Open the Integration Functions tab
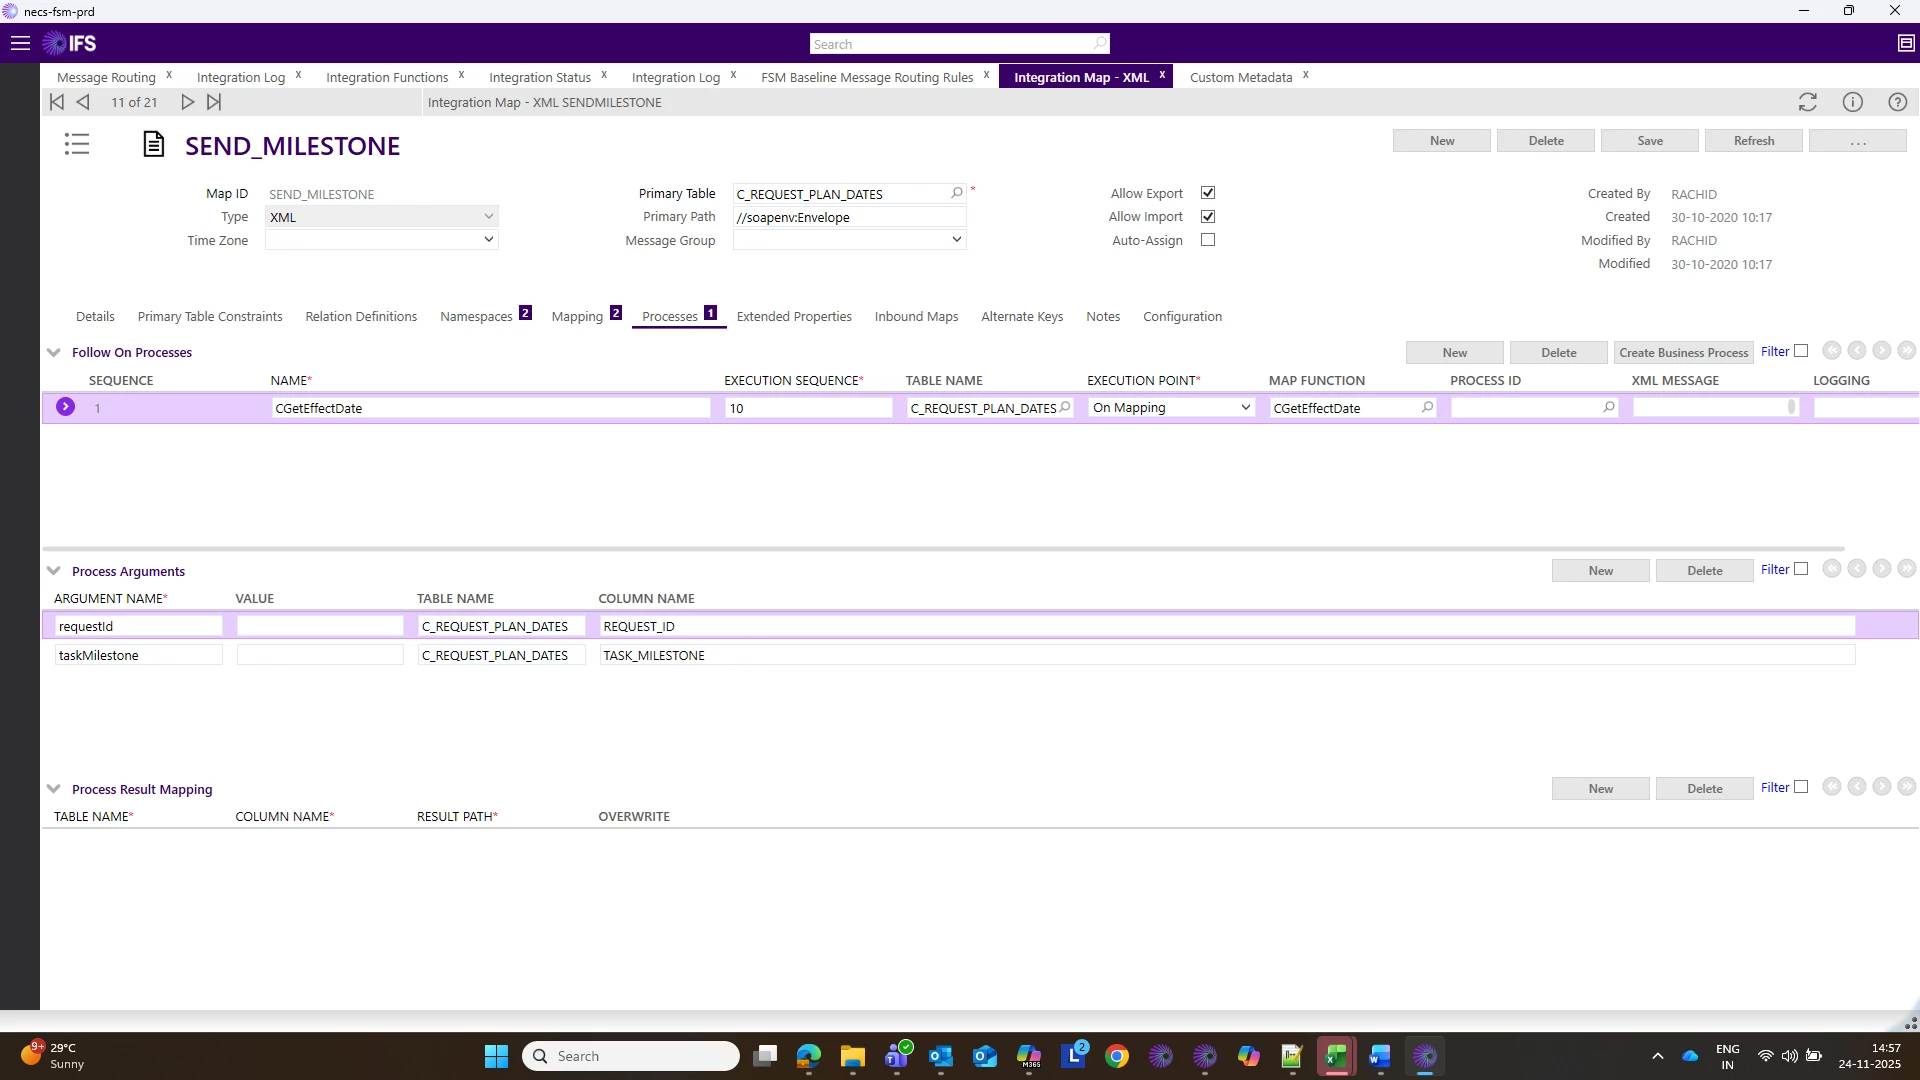This screenshot has width=1920, height=1080. tap(386, 77)
